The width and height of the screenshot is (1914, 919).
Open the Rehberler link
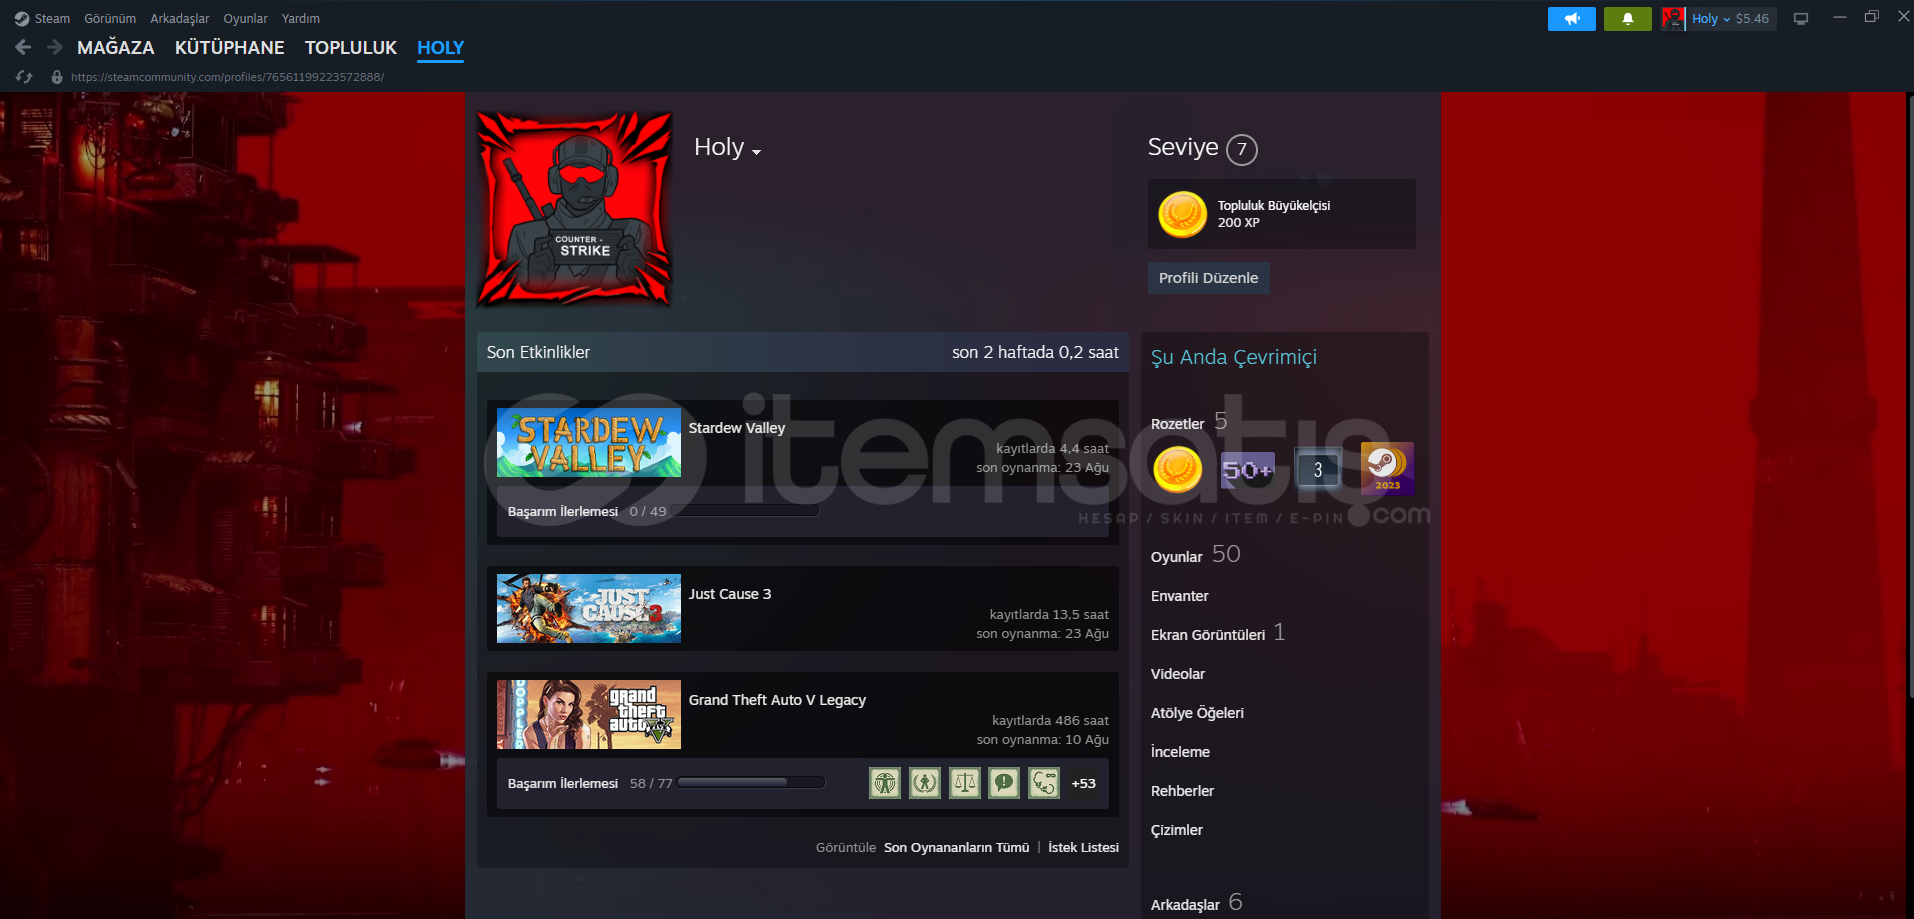click(1182, 791)
